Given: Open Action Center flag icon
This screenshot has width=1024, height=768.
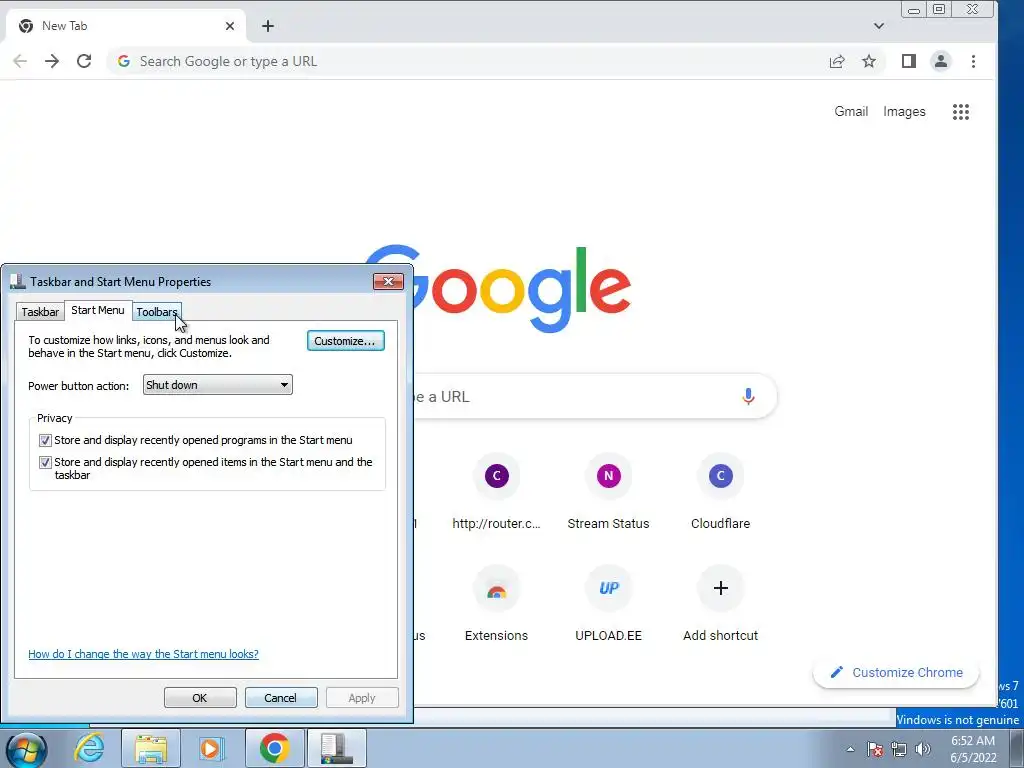Looking at the screenshot, I should (874, 749).
